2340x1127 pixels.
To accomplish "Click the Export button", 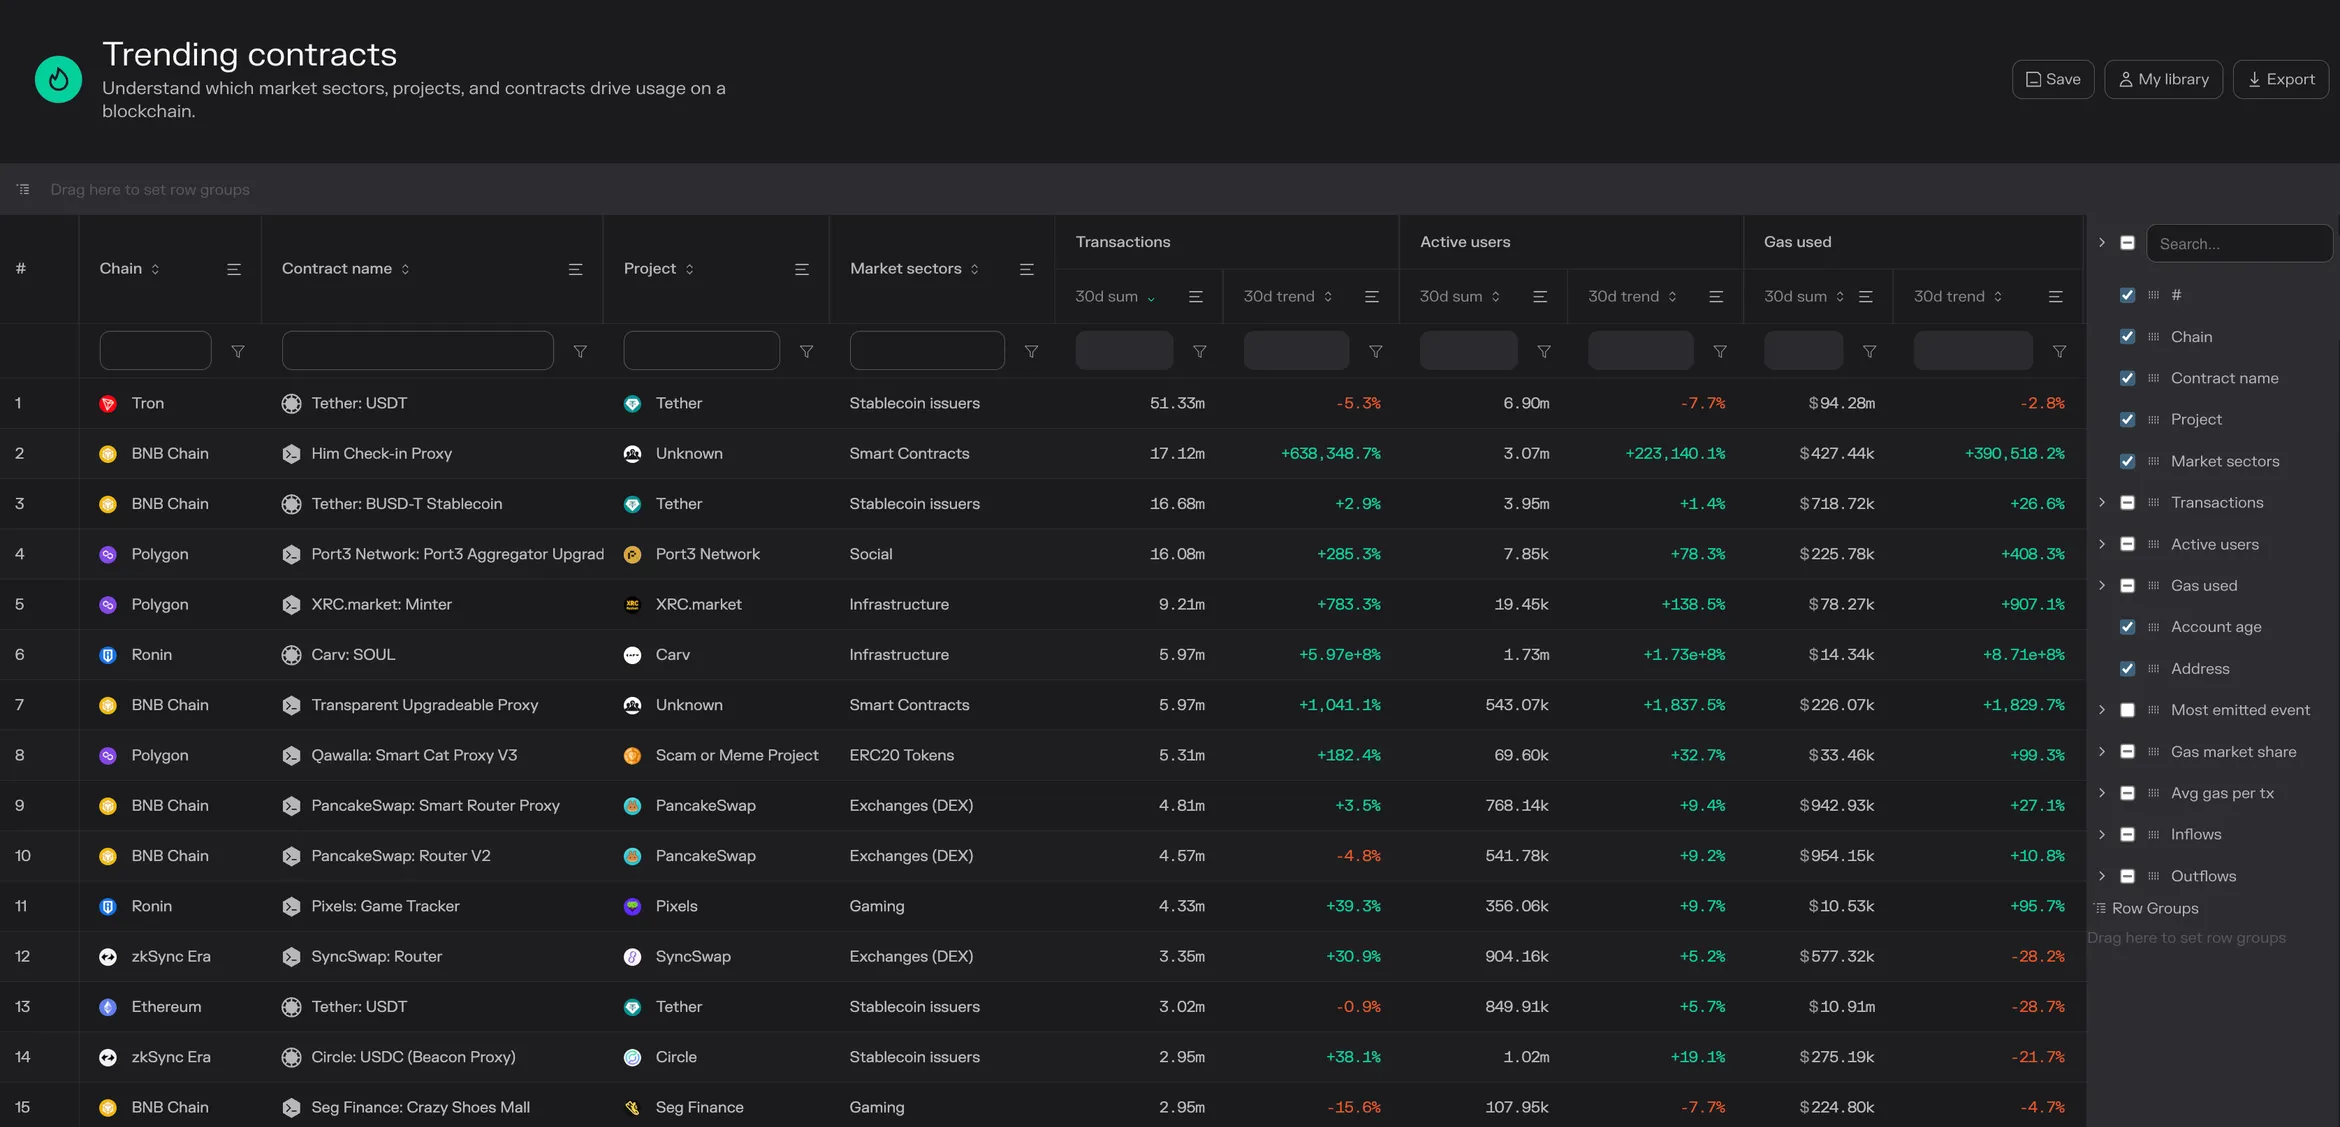I will tap(2281, 79).
